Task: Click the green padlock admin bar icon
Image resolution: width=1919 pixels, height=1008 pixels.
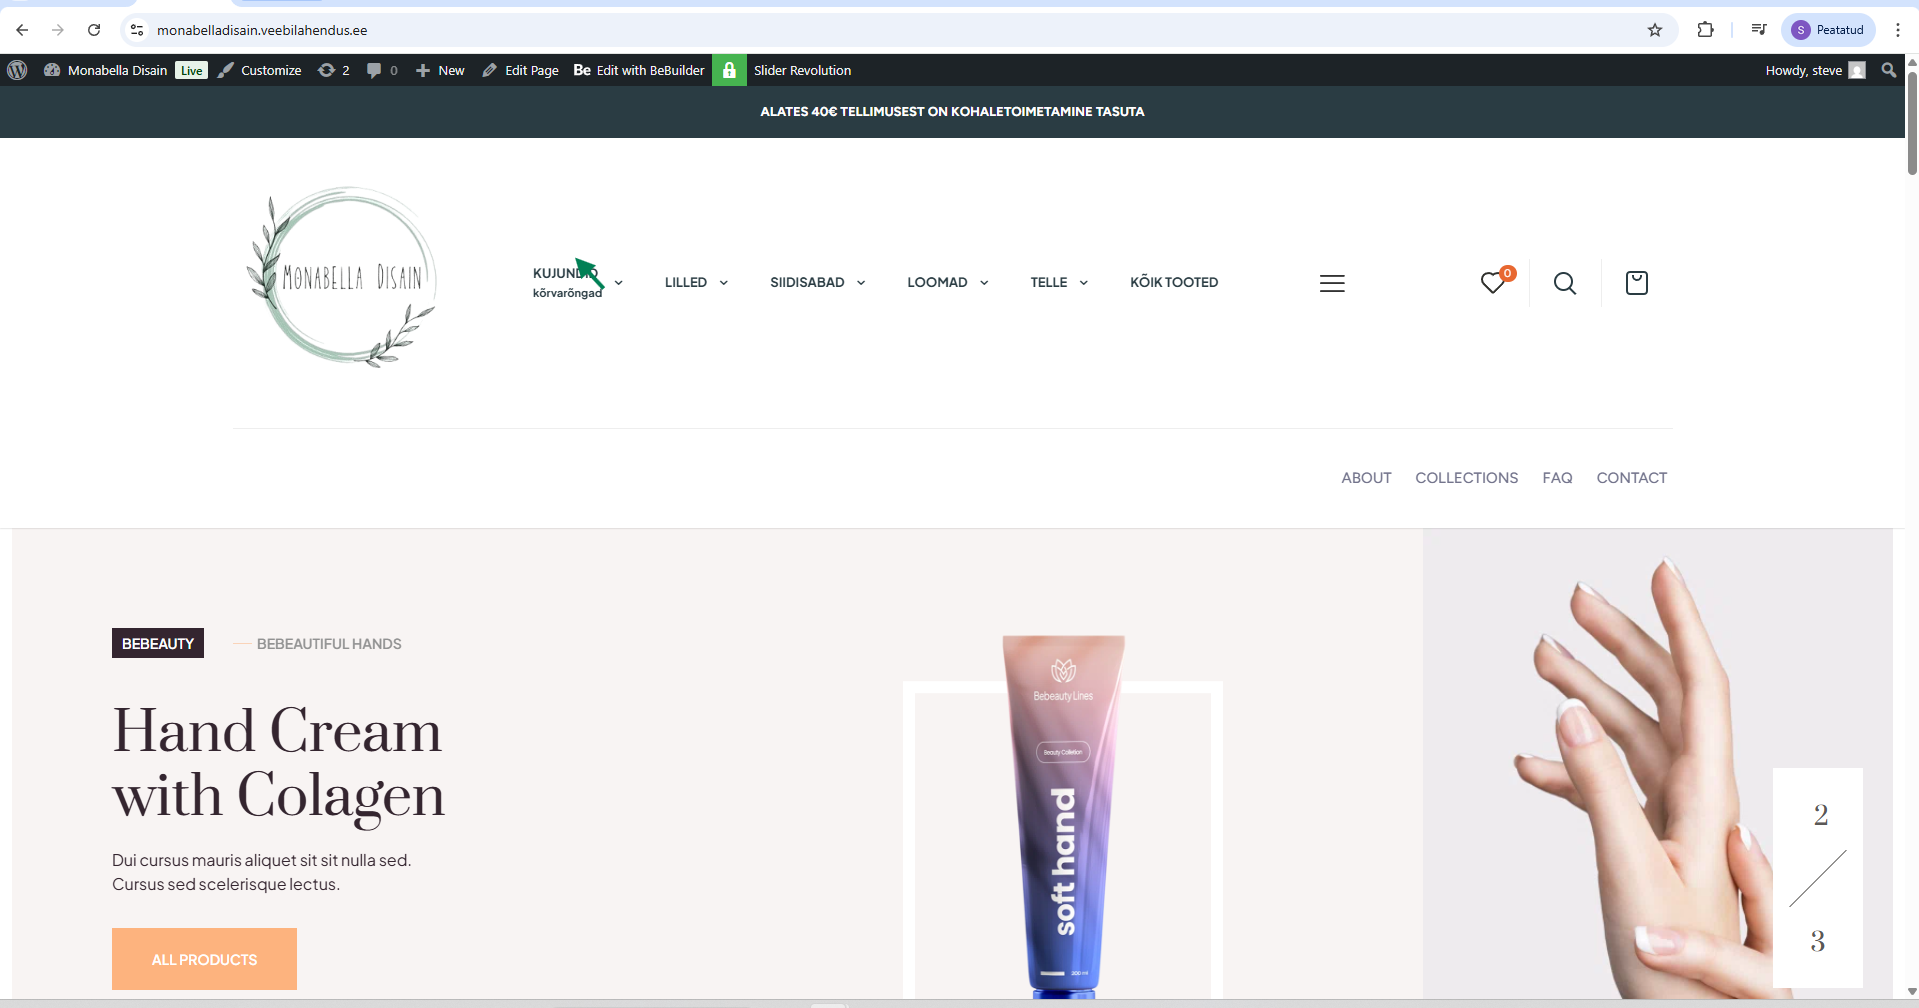Action: click(729, 70)
